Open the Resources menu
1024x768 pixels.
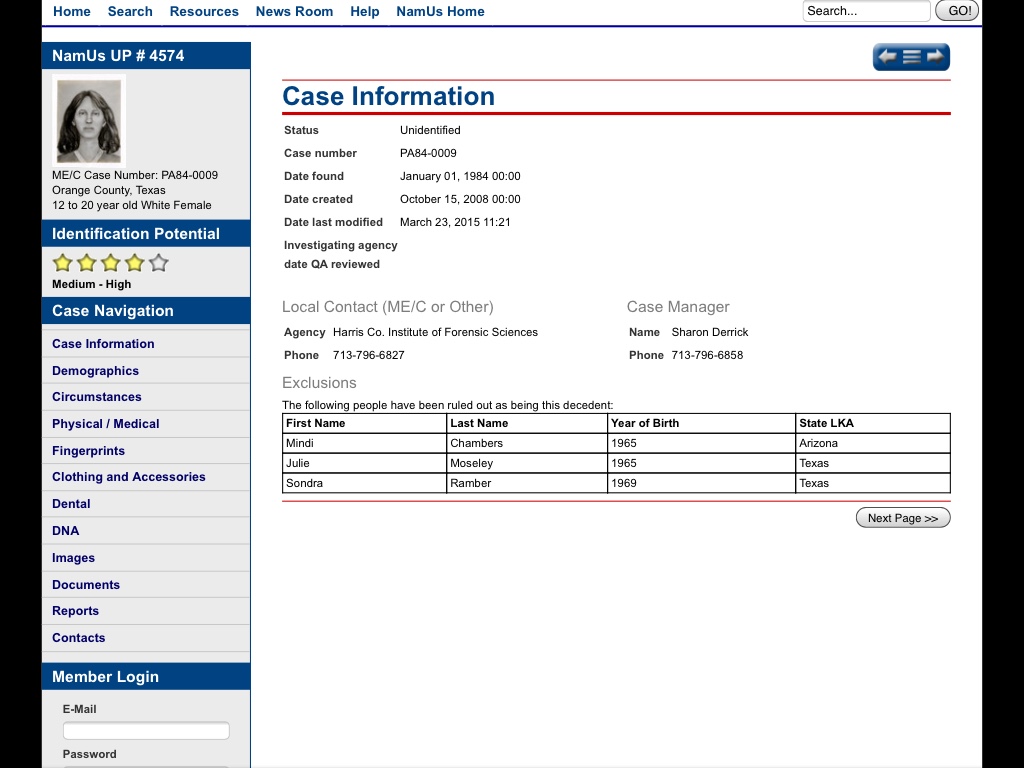[x=204, y=11]
